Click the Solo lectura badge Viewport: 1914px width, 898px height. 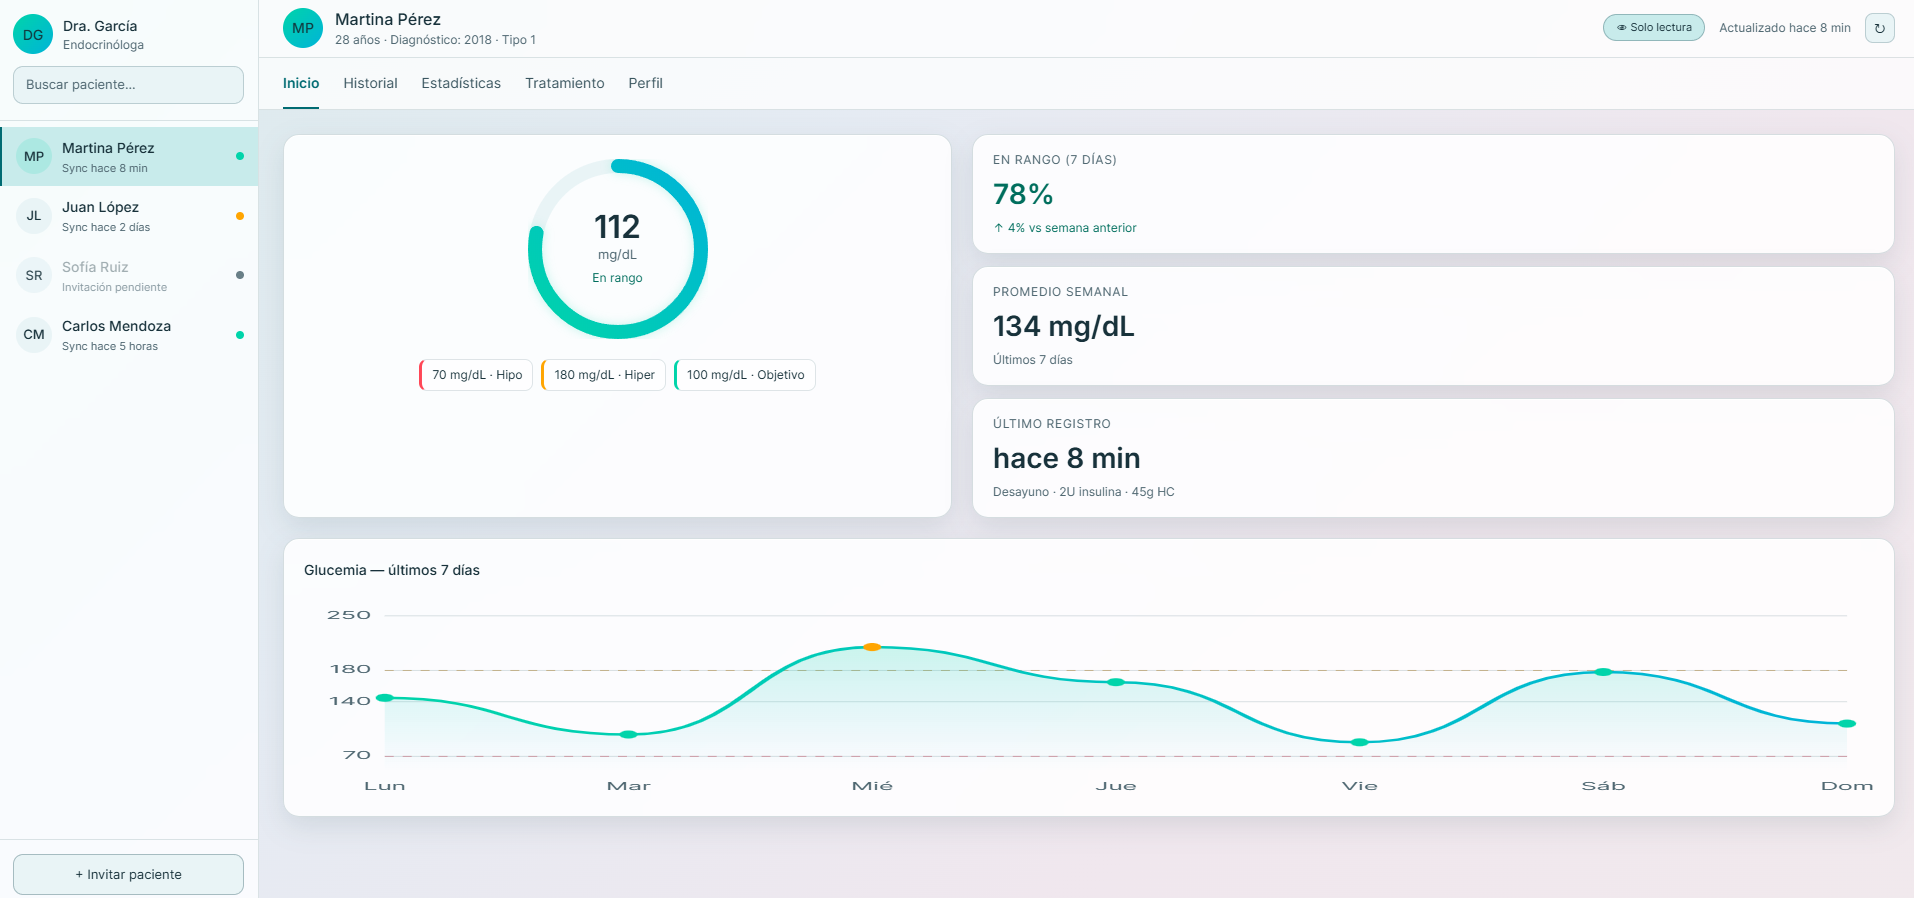coord(1654,28)
